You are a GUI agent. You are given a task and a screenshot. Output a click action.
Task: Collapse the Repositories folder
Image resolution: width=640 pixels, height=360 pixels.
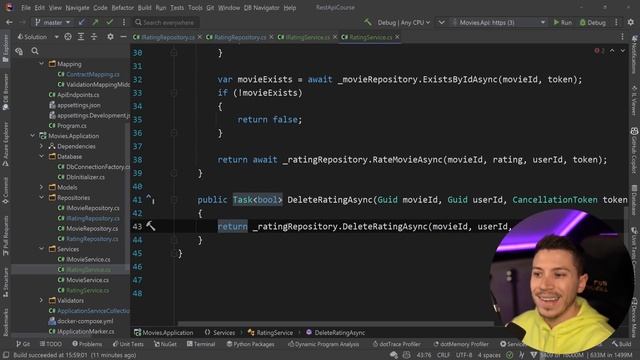point(42,198)
